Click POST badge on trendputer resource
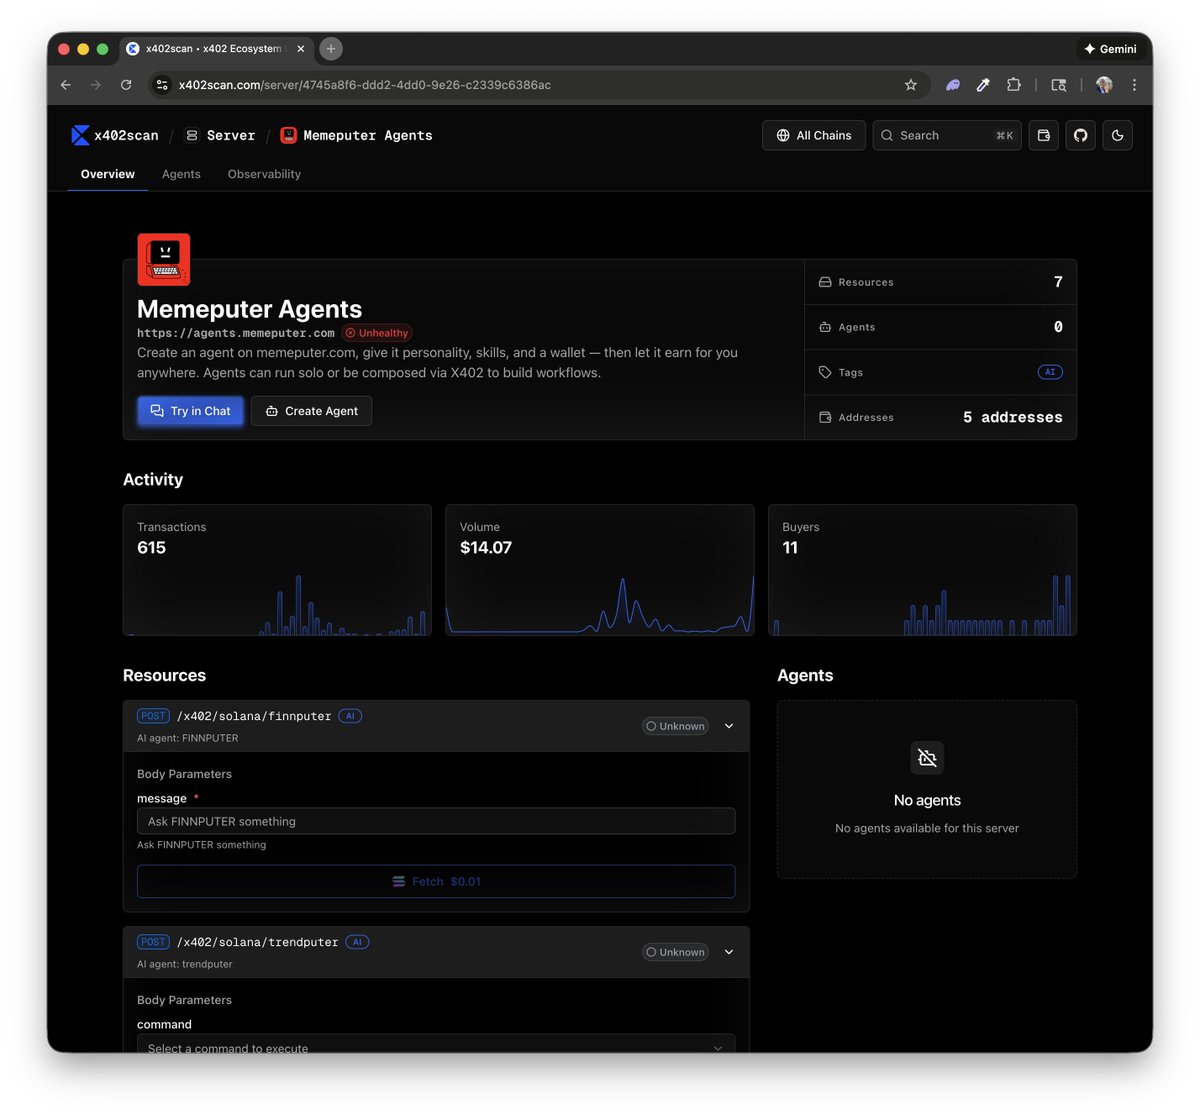1200x1115 pixels. coord(153,942)
